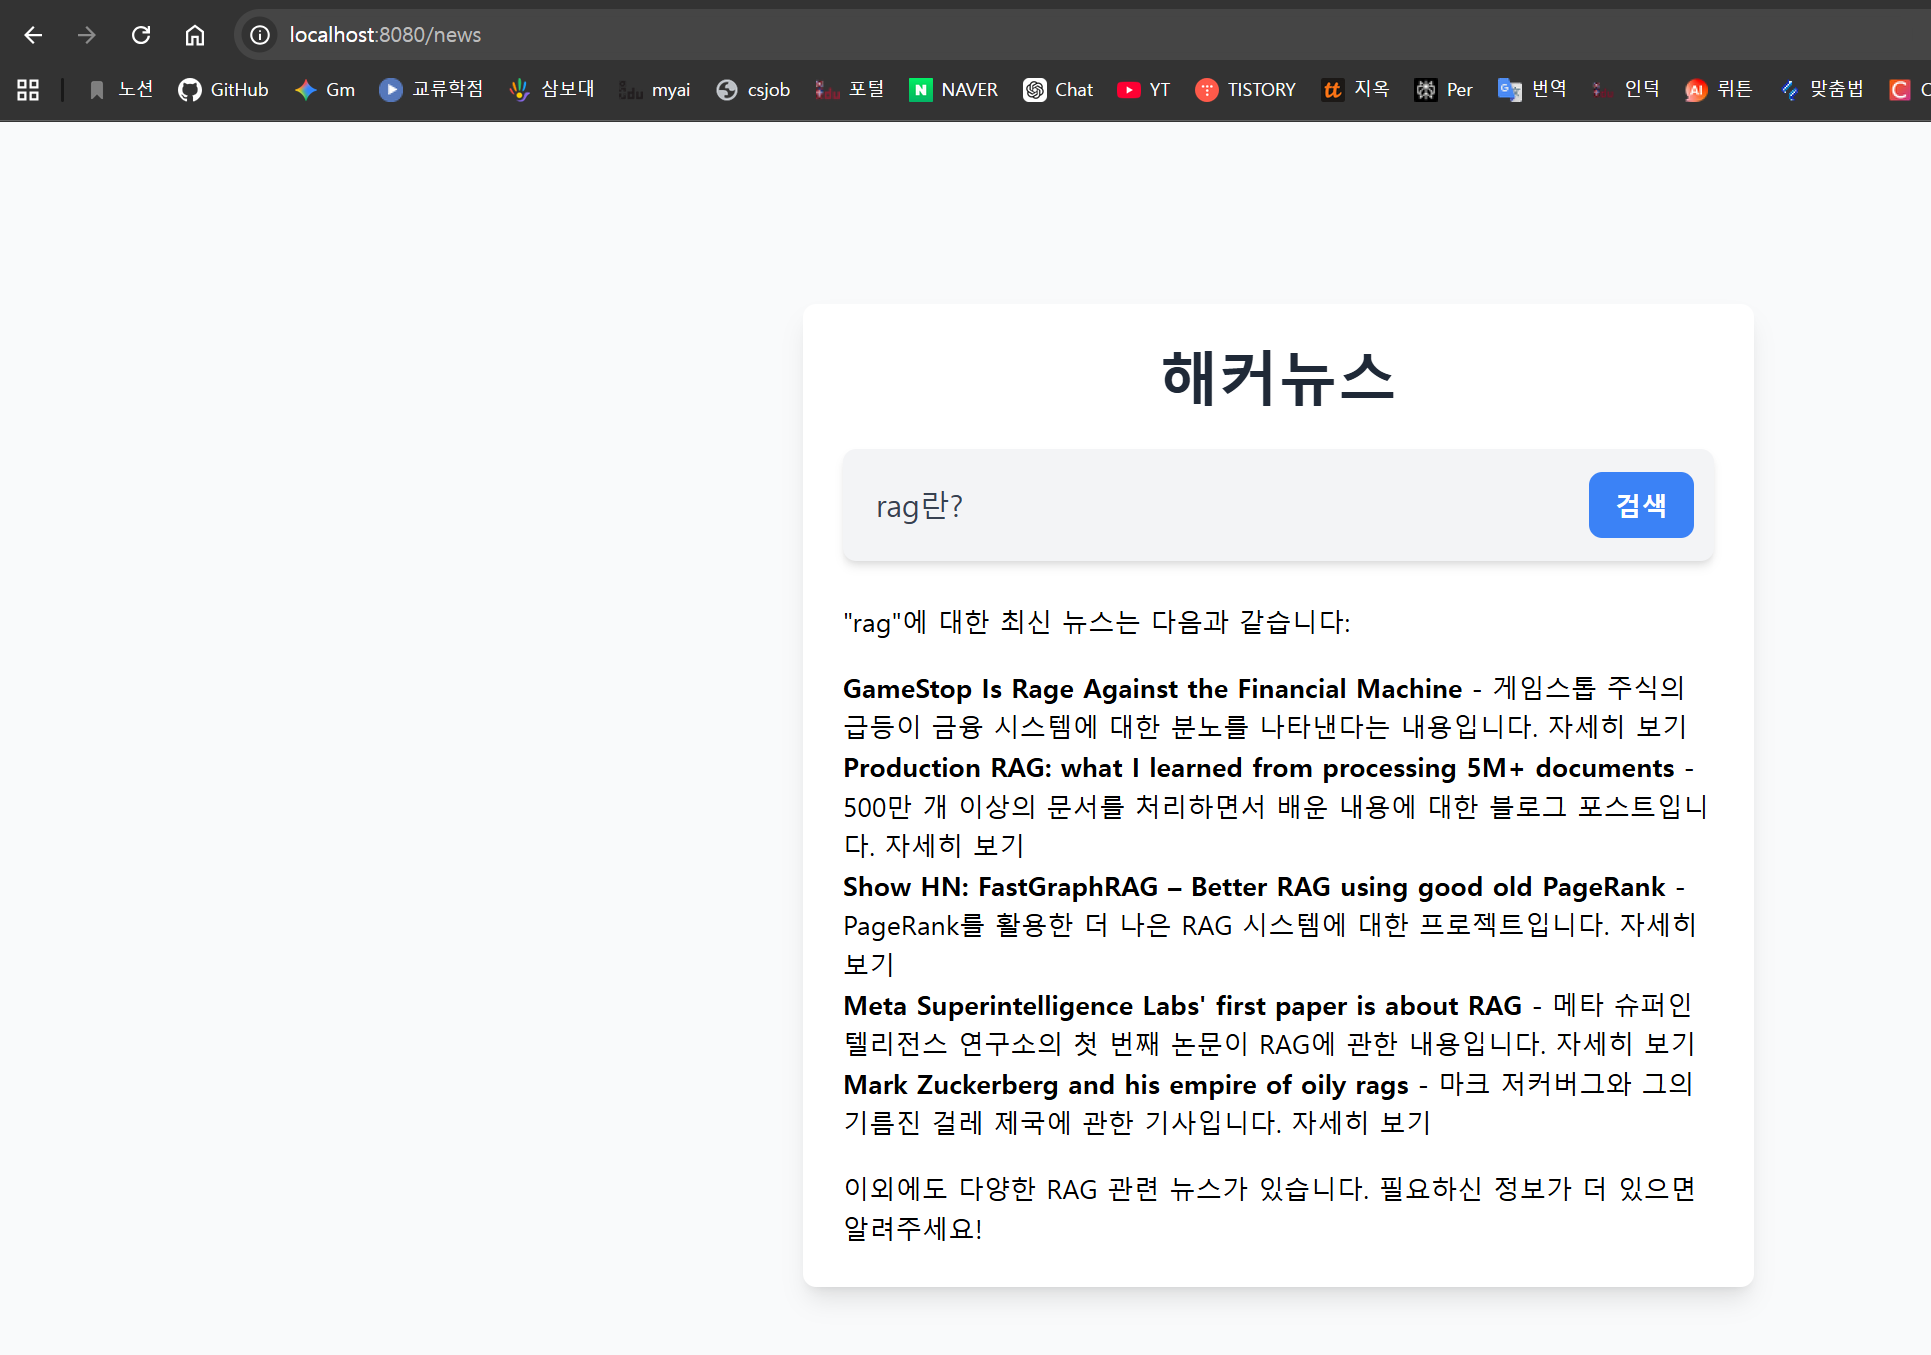Open the 맞춤법 bookmark

click(x=1821, y=90)
